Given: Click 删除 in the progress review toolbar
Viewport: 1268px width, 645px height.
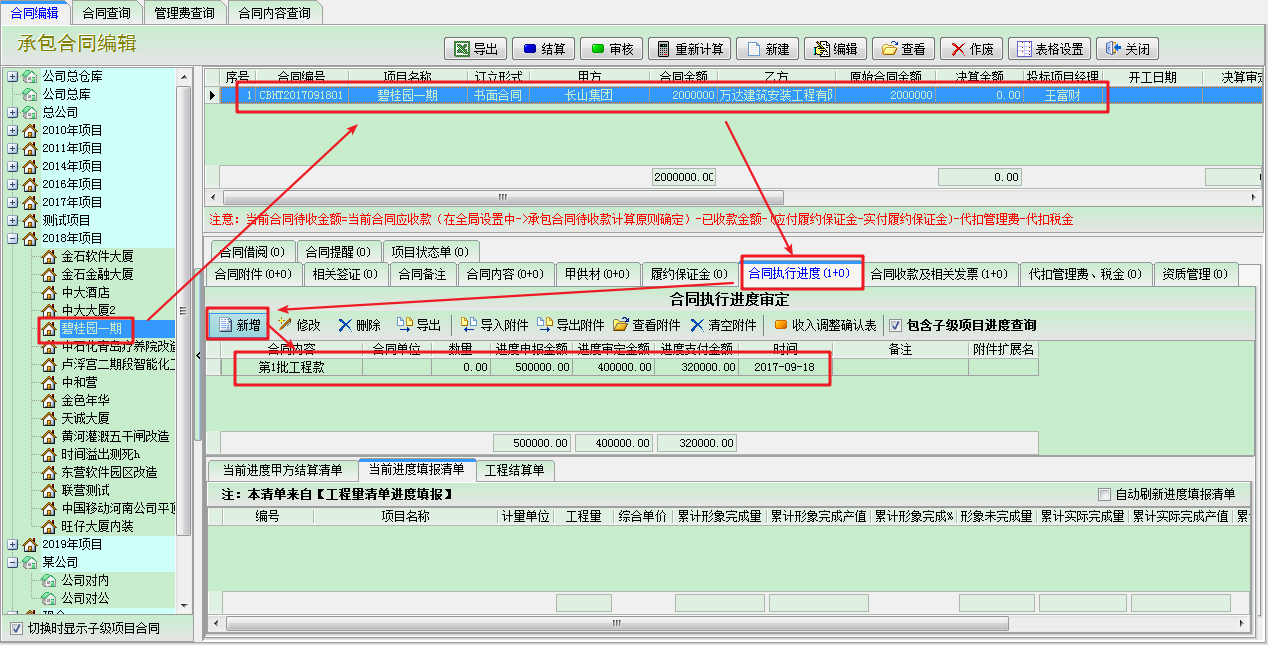Looking at the screenshot, I should click(359, 325).
